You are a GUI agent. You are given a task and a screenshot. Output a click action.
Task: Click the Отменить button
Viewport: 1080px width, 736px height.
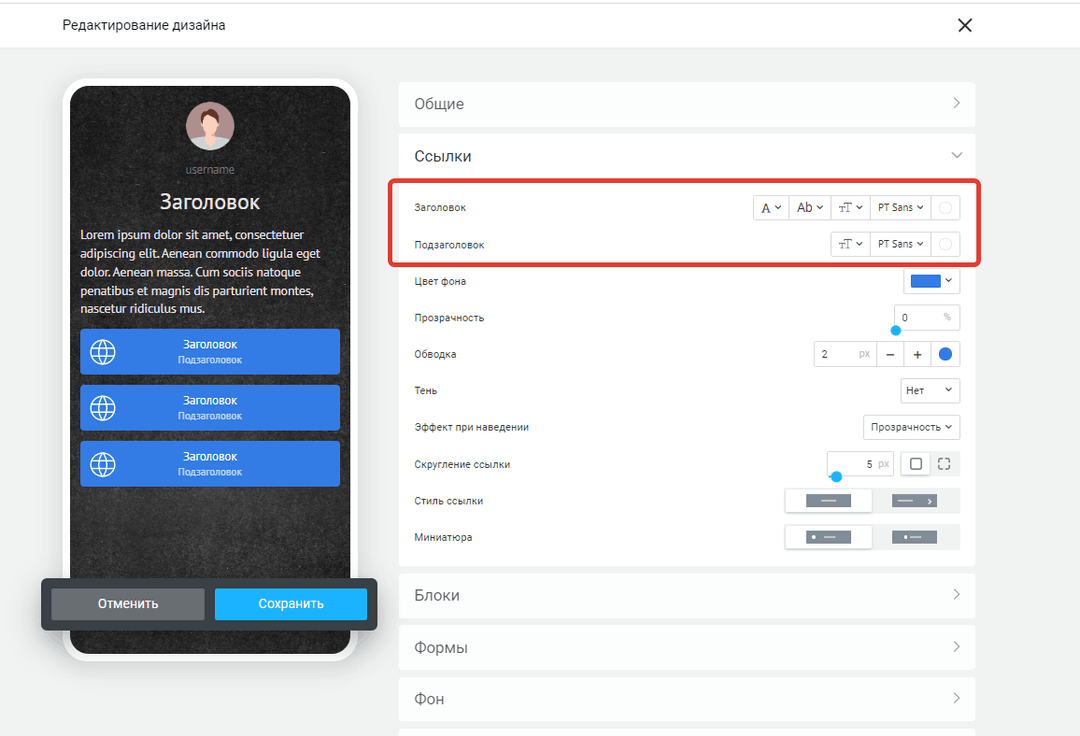tap(128, 604)
